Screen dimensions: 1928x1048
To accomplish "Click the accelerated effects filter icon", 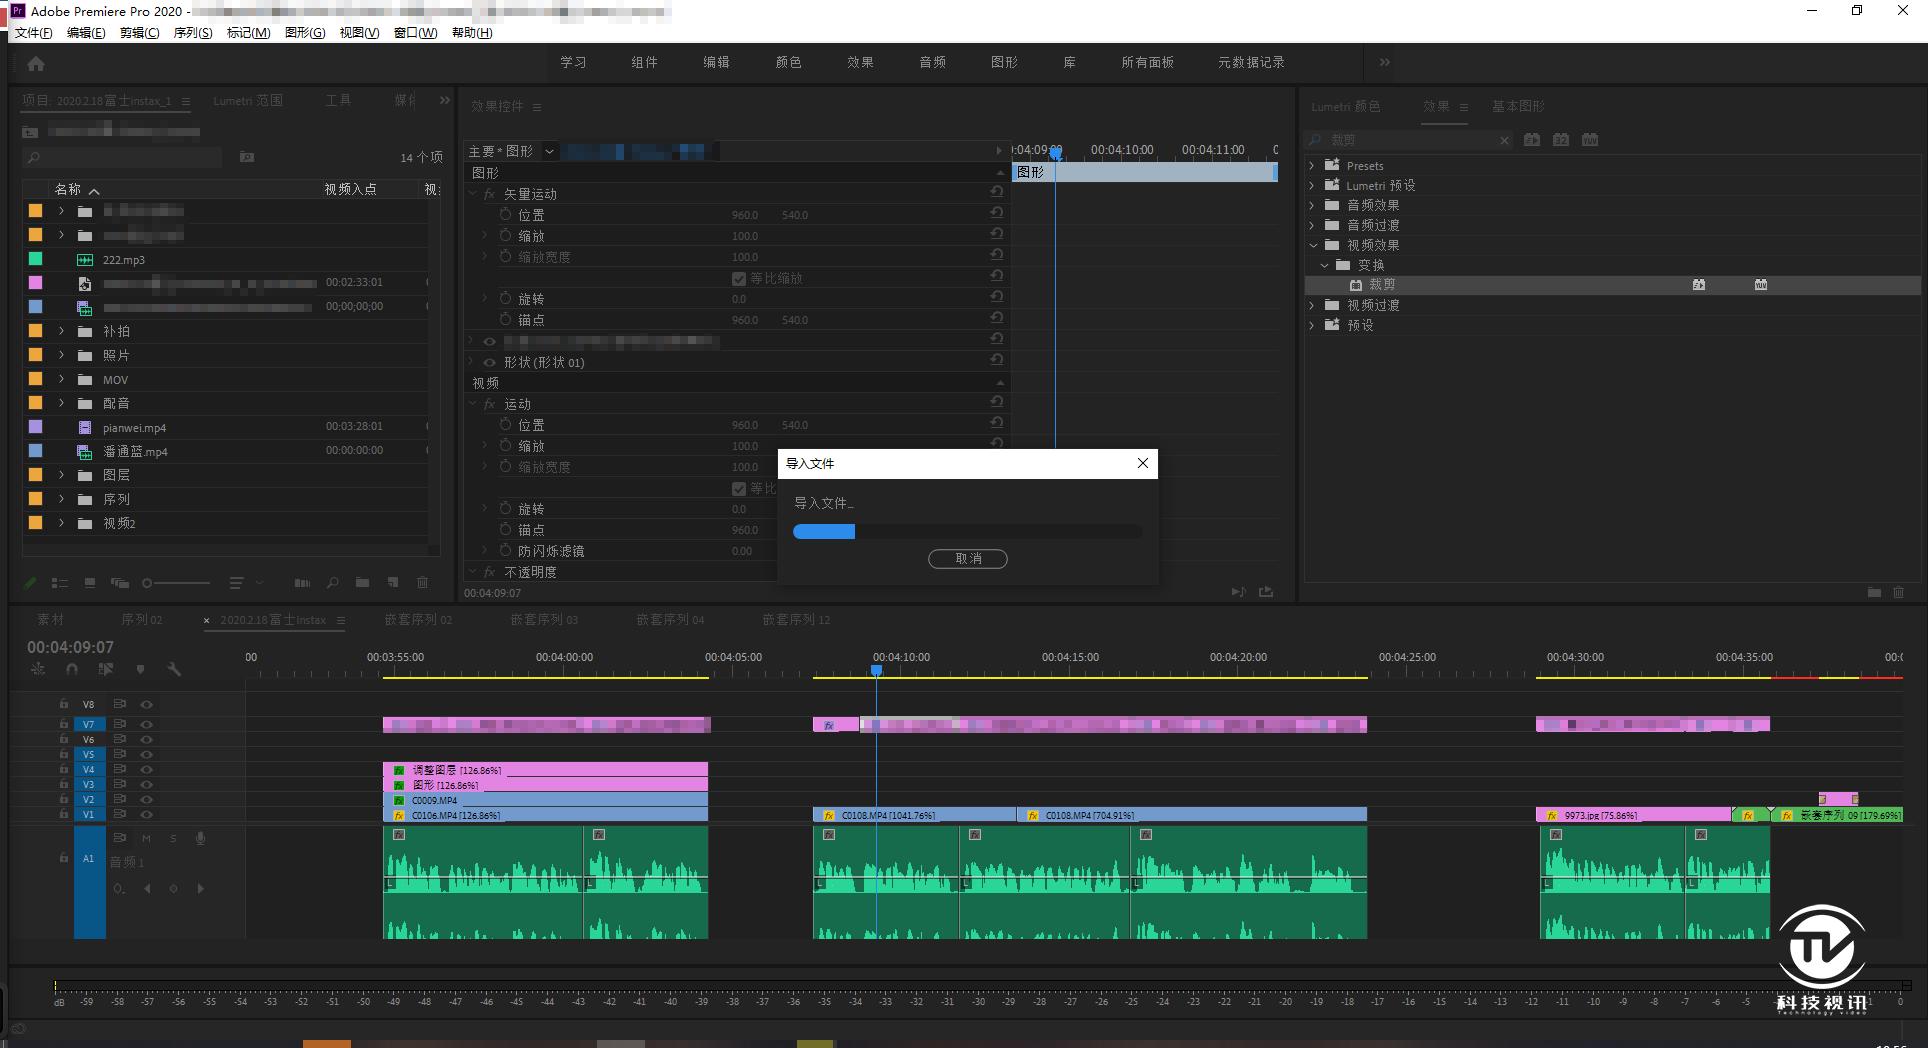I will pyautogui.click(x=1531, y=140).
